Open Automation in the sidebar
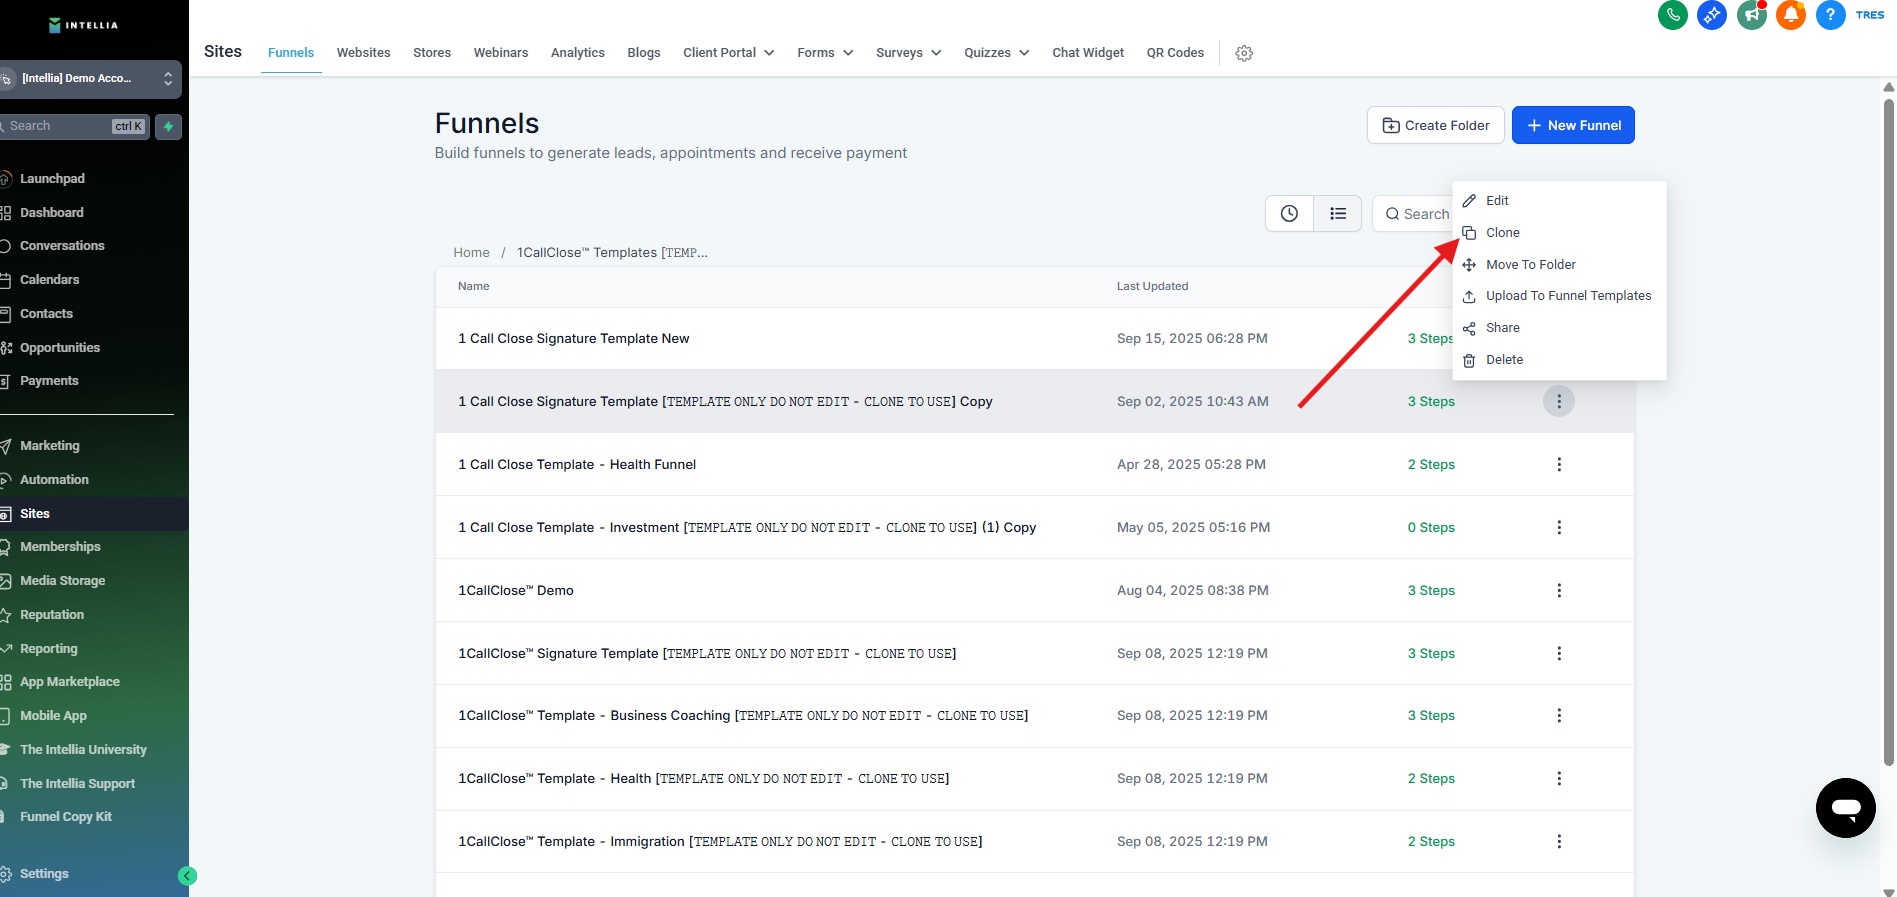The height and width of the screenshot is (897, 1897). click(54, 480)
